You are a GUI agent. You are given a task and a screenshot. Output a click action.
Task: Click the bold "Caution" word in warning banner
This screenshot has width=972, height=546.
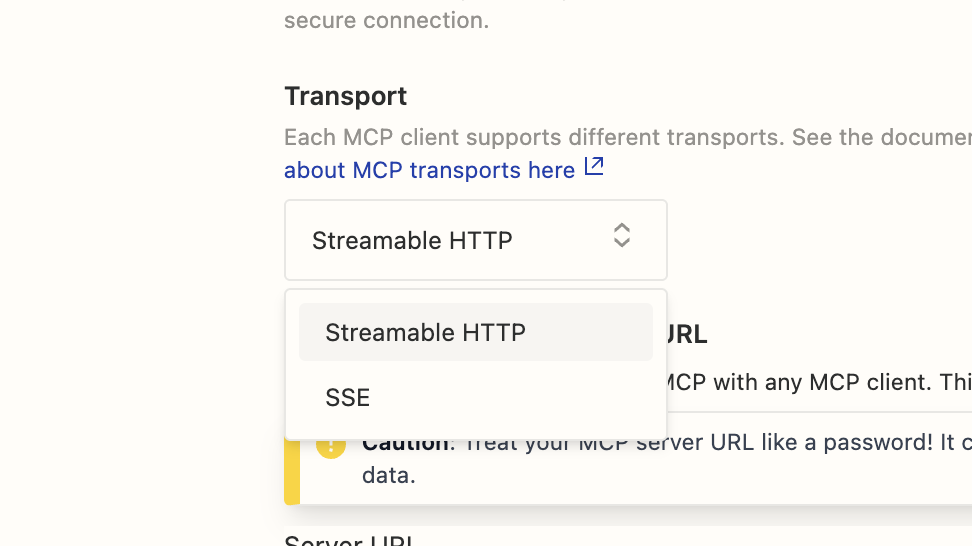405,443
